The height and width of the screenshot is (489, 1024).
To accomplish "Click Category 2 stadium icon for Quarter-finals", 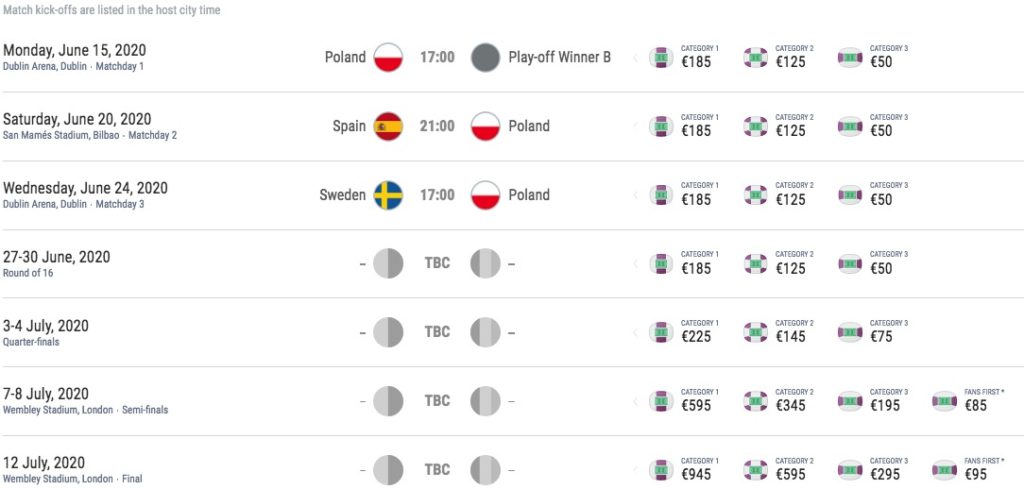I will 755,332.
